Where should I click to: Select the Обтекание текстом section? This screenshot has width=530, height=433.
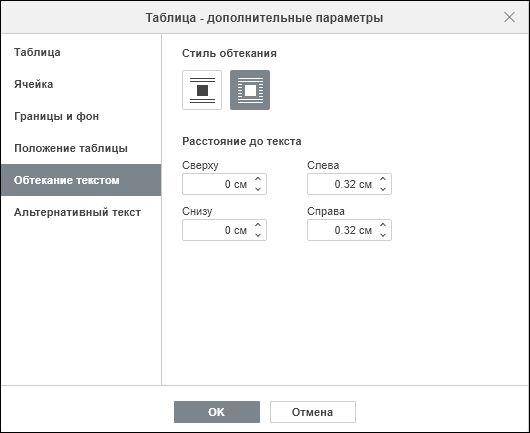pyautogui.click(x=81, y=180)
